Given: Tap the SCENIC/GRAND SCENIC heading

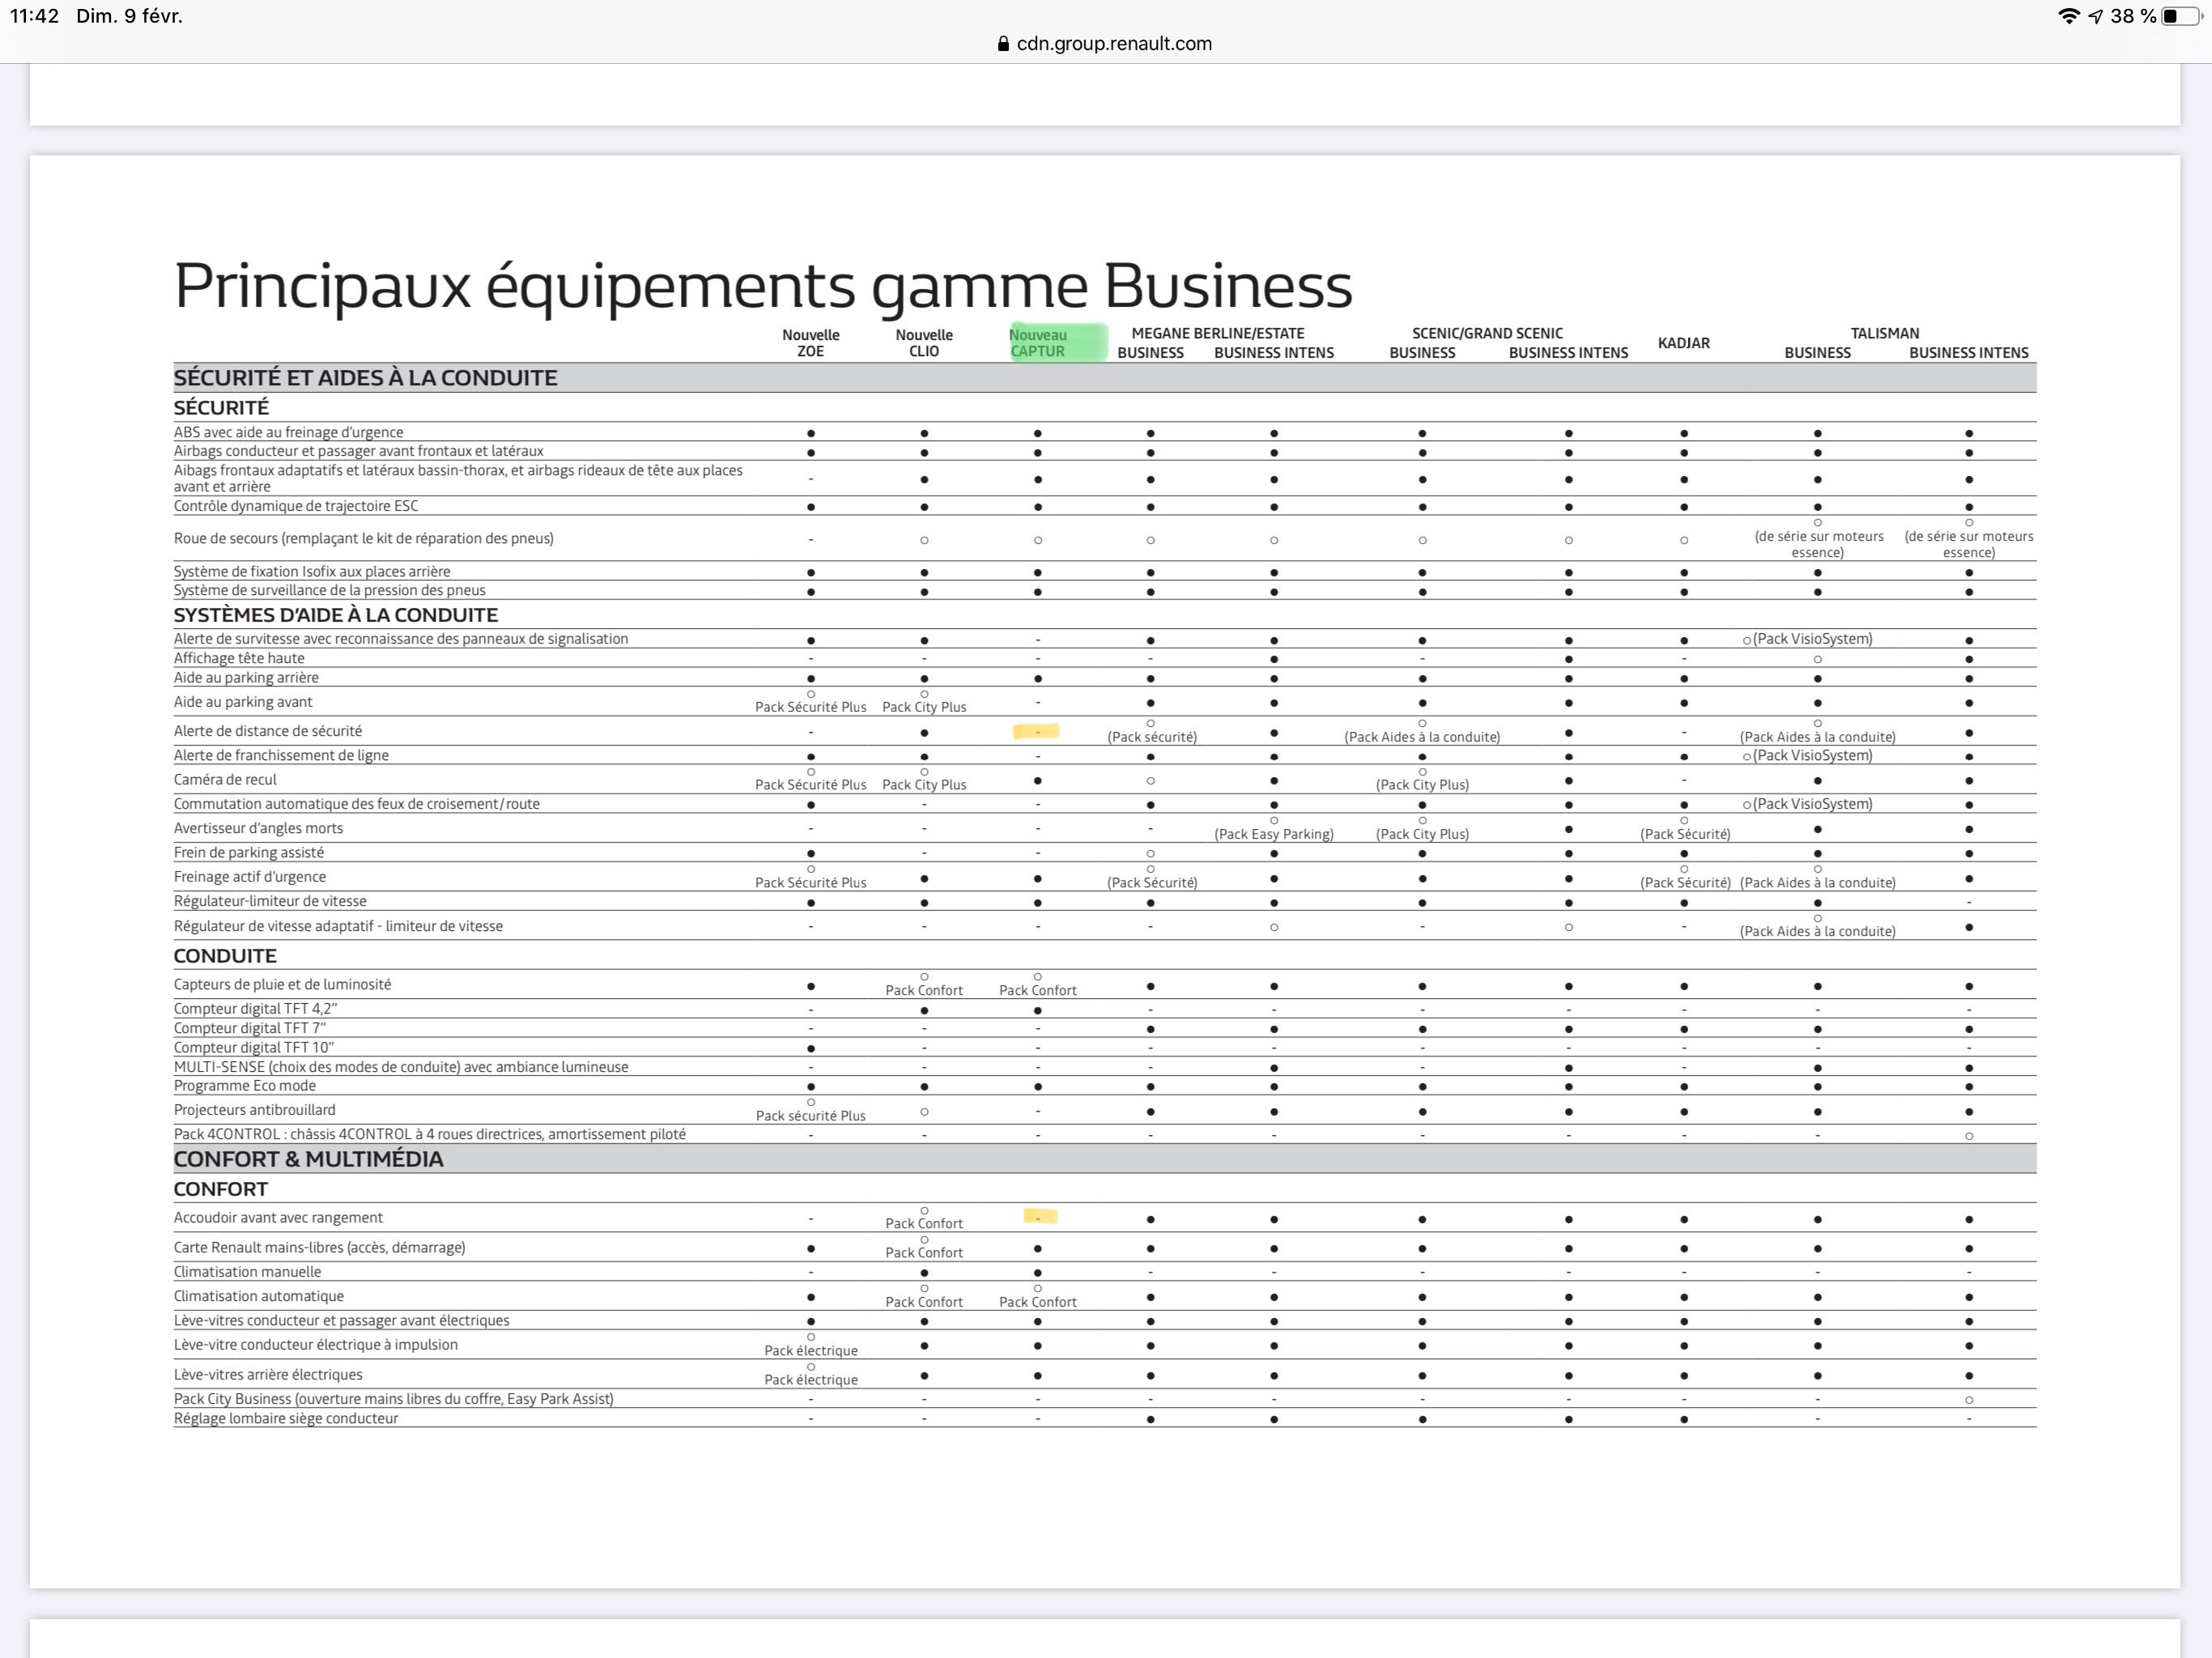Looking at the screenshot, I should (1487, 333).
